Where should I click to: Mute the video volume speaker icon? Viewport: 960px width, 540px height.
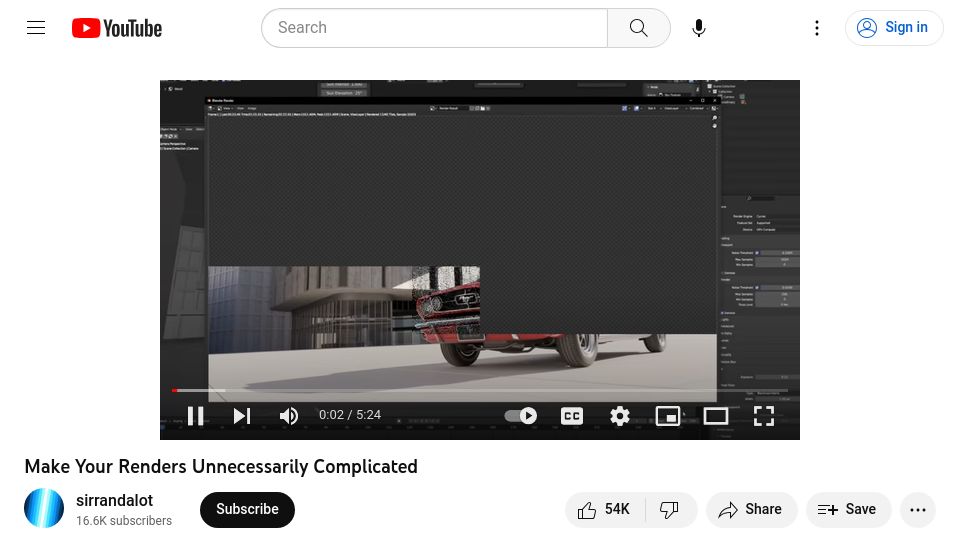288,416
